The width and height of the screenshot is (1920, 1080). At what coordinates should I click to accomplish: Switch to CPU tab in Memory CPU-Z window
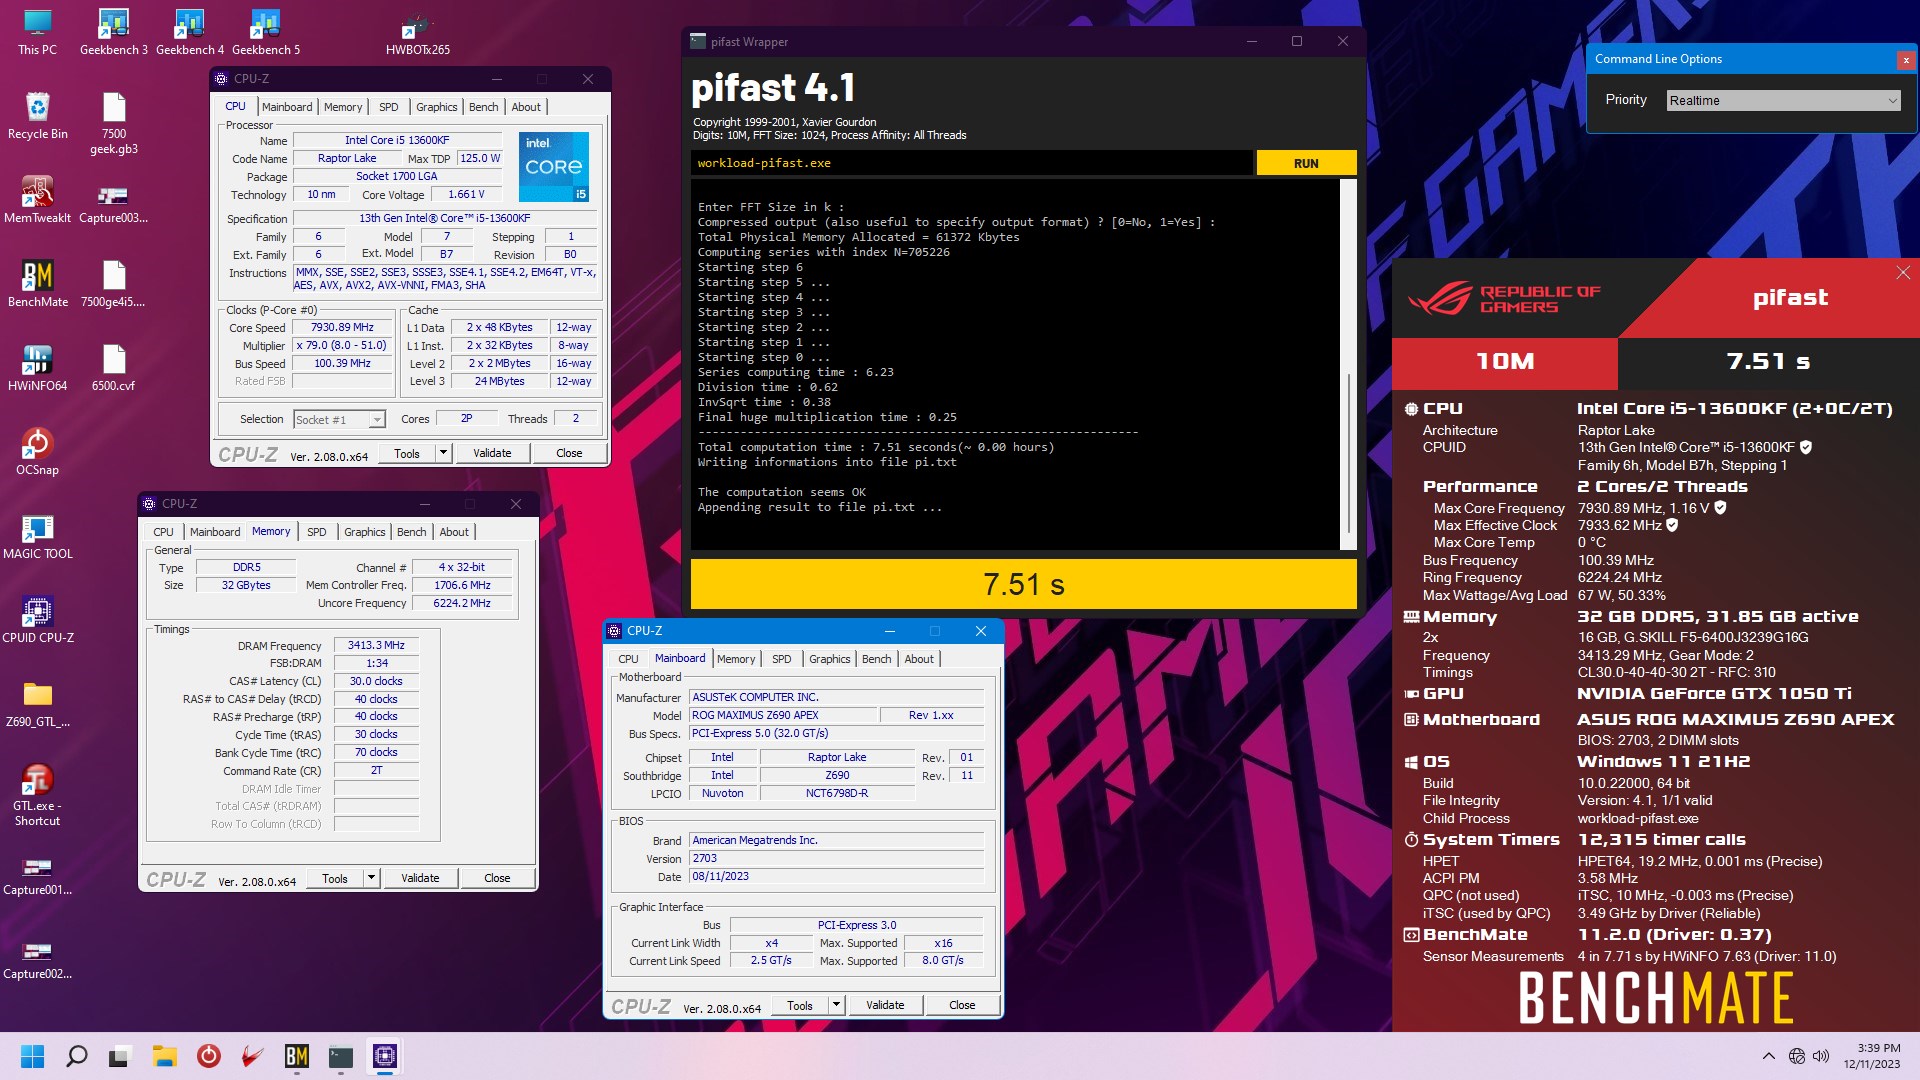(x=163, y=532)
